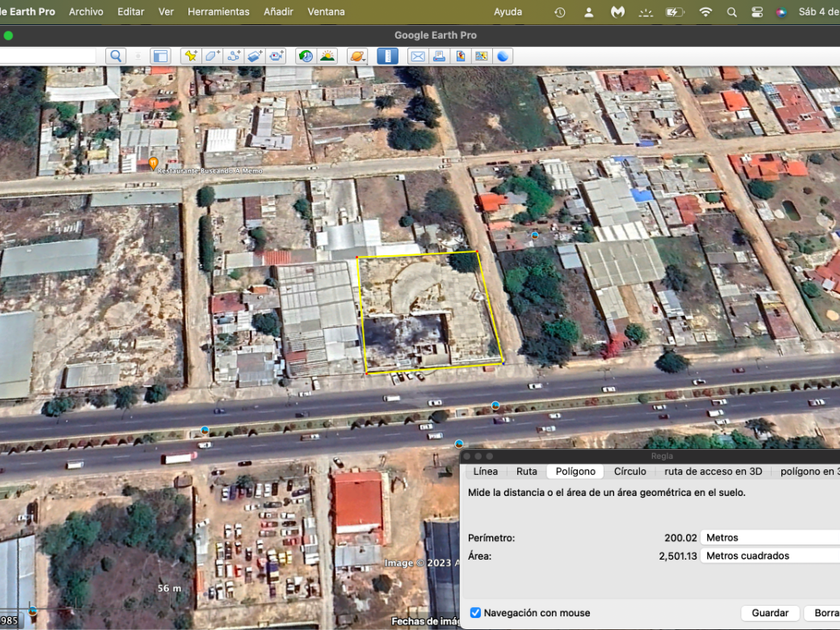Screen dimensions: 840x630
Task: Open the Herramientas menu
Action: pyautogui.click(x=218, y=12)
